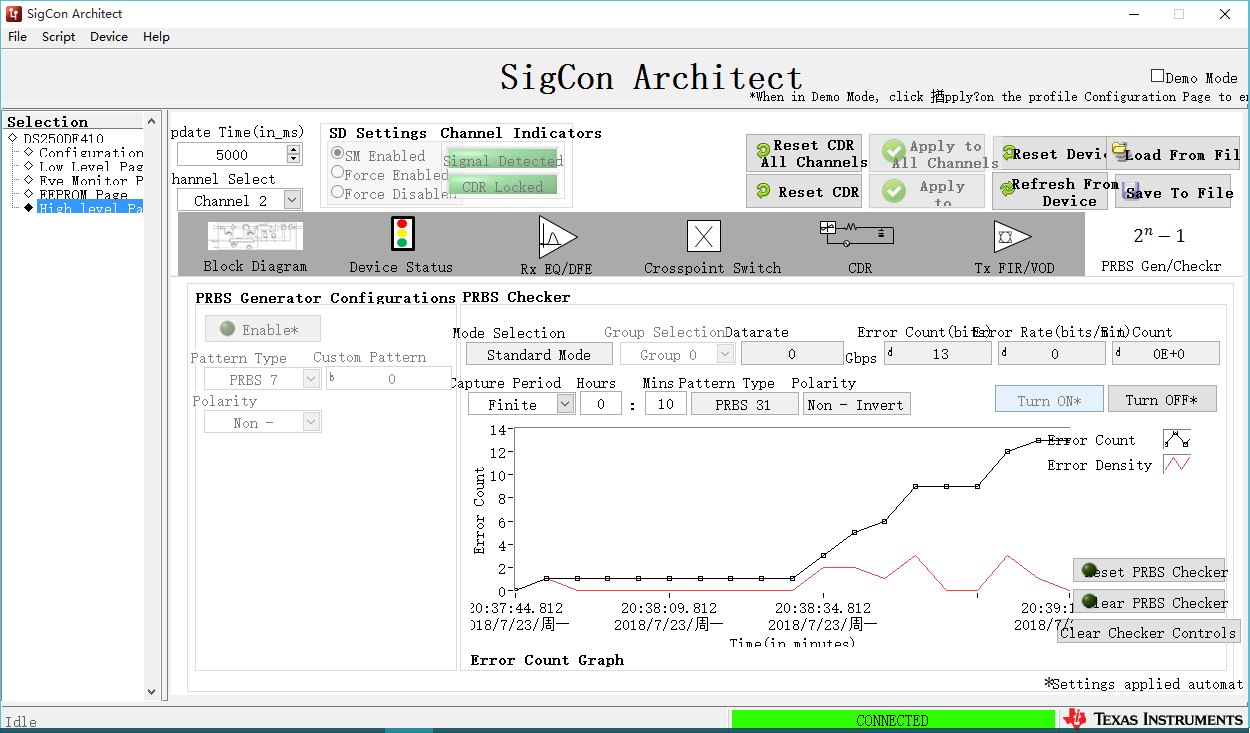This screenshot has height=733, width=1250.
Task: Select the PRBS Gen/Checkr tab
Action: tap(1160, 245)
